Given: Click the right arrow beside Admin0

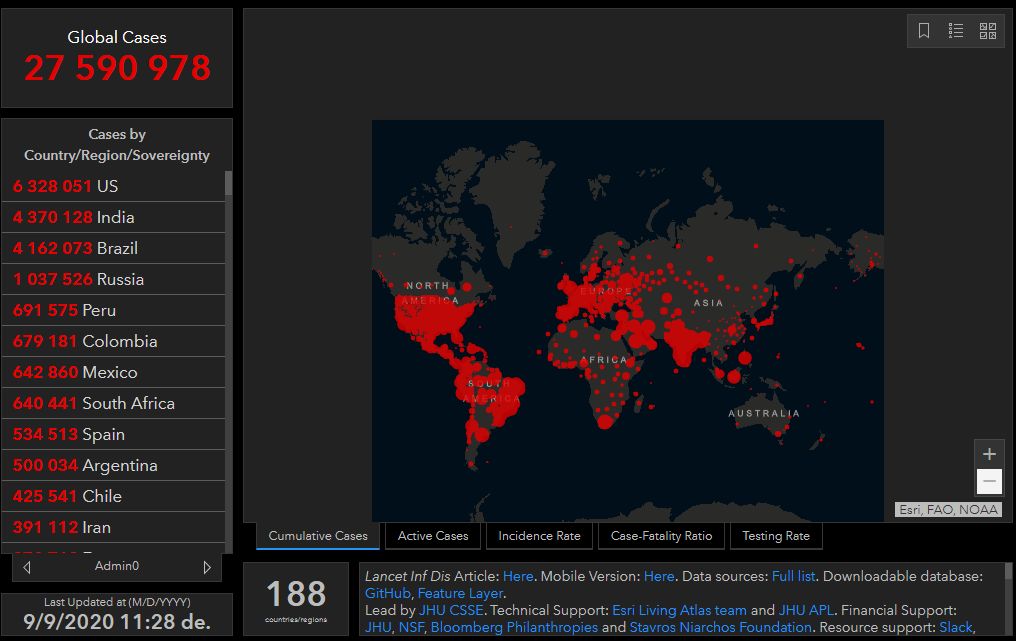Looking at the screenshot, I should pos(207,567).
